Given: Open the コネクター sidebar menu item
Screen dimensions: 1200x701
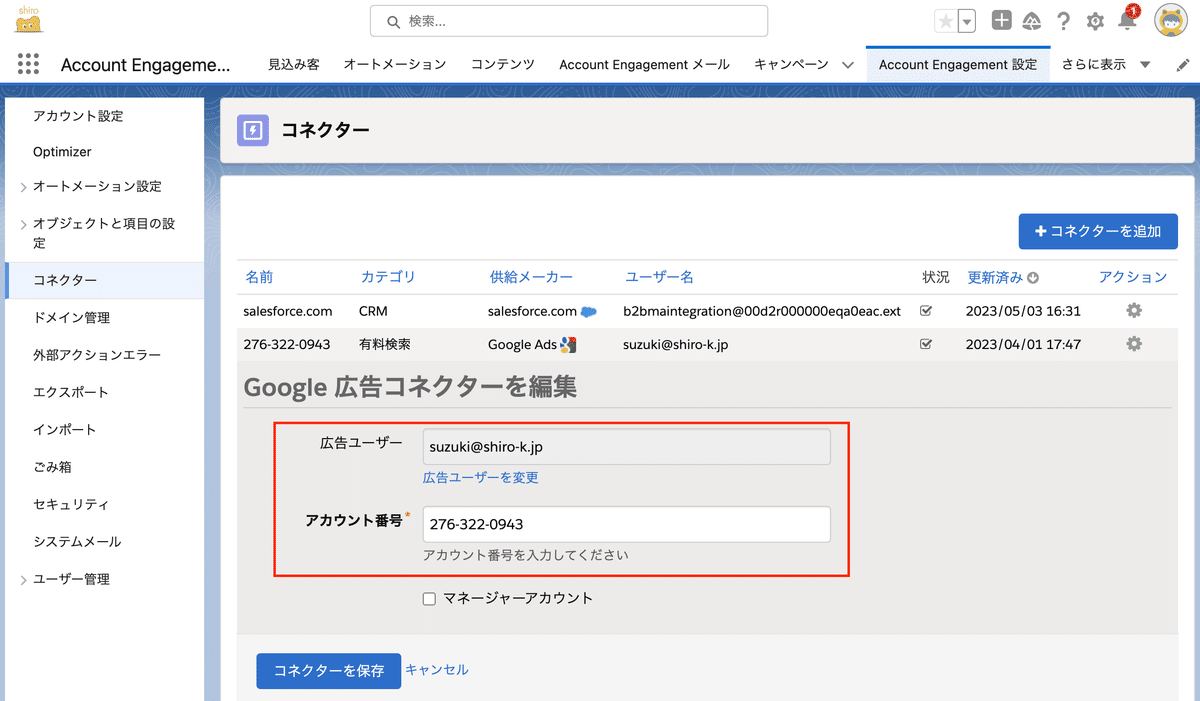Looking at the screenshot, I should pyautogui.click(x=76, y=279).
